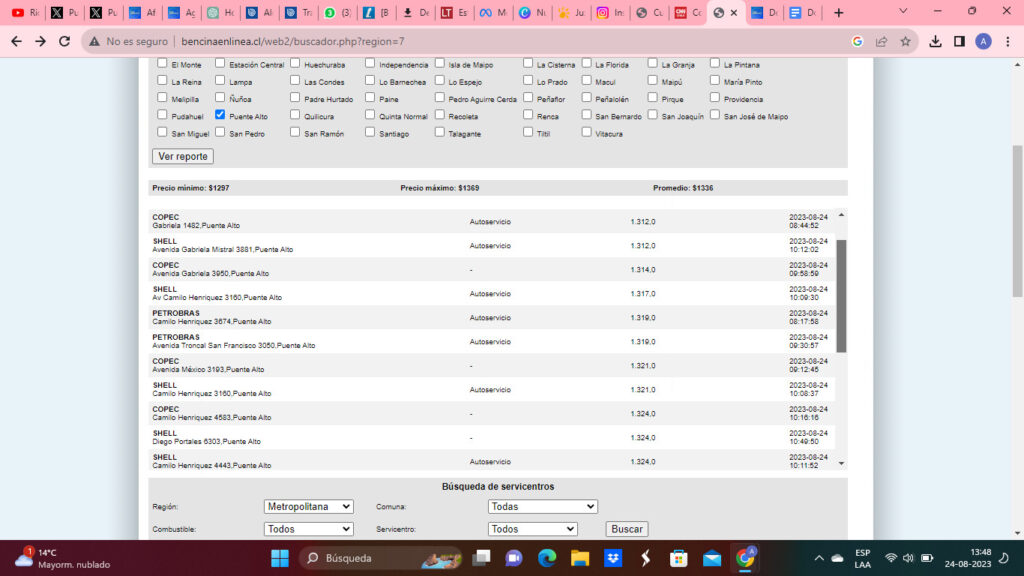This screenshot has height=576, width=1024.
Task: Open Google translate icon in address bar
Action: coord(857,41)
